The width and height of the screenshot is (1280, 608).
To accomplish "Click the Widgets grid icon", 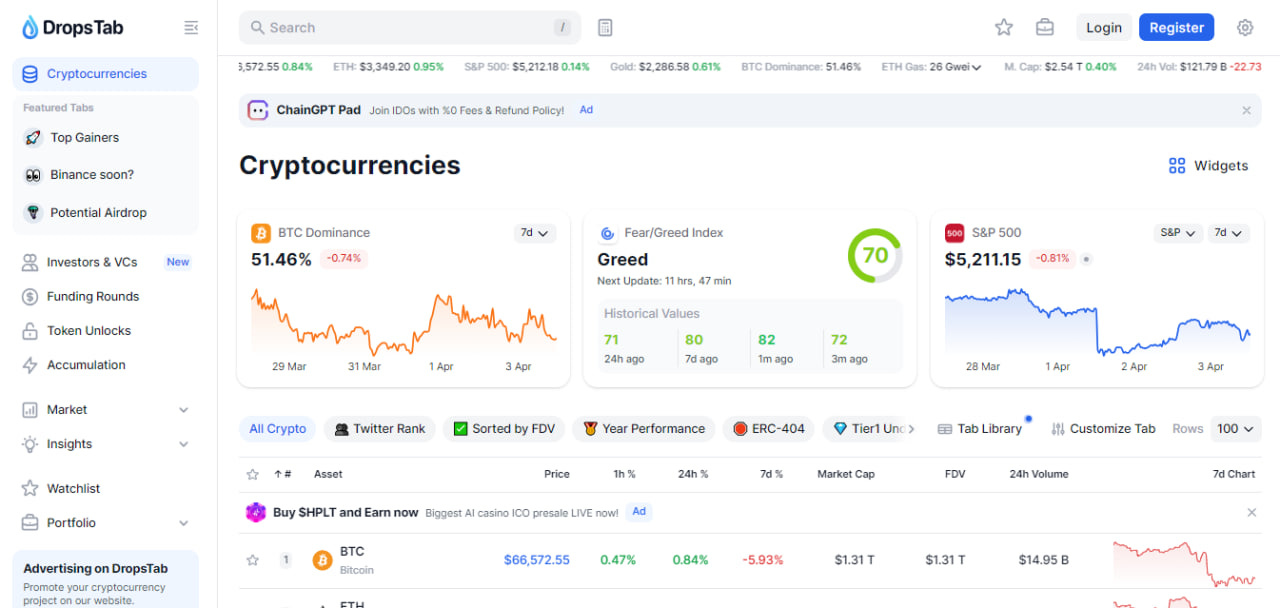I will tap(1177, 166).
